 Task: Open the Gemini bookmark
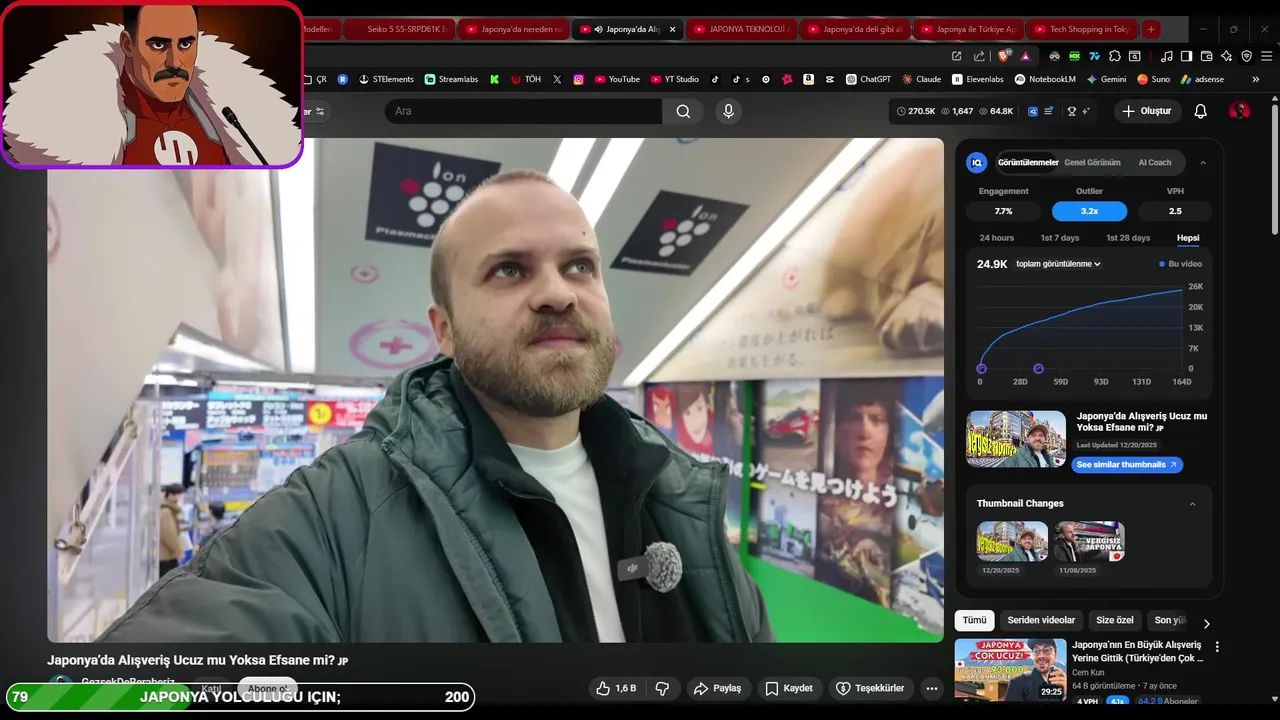1106,79
